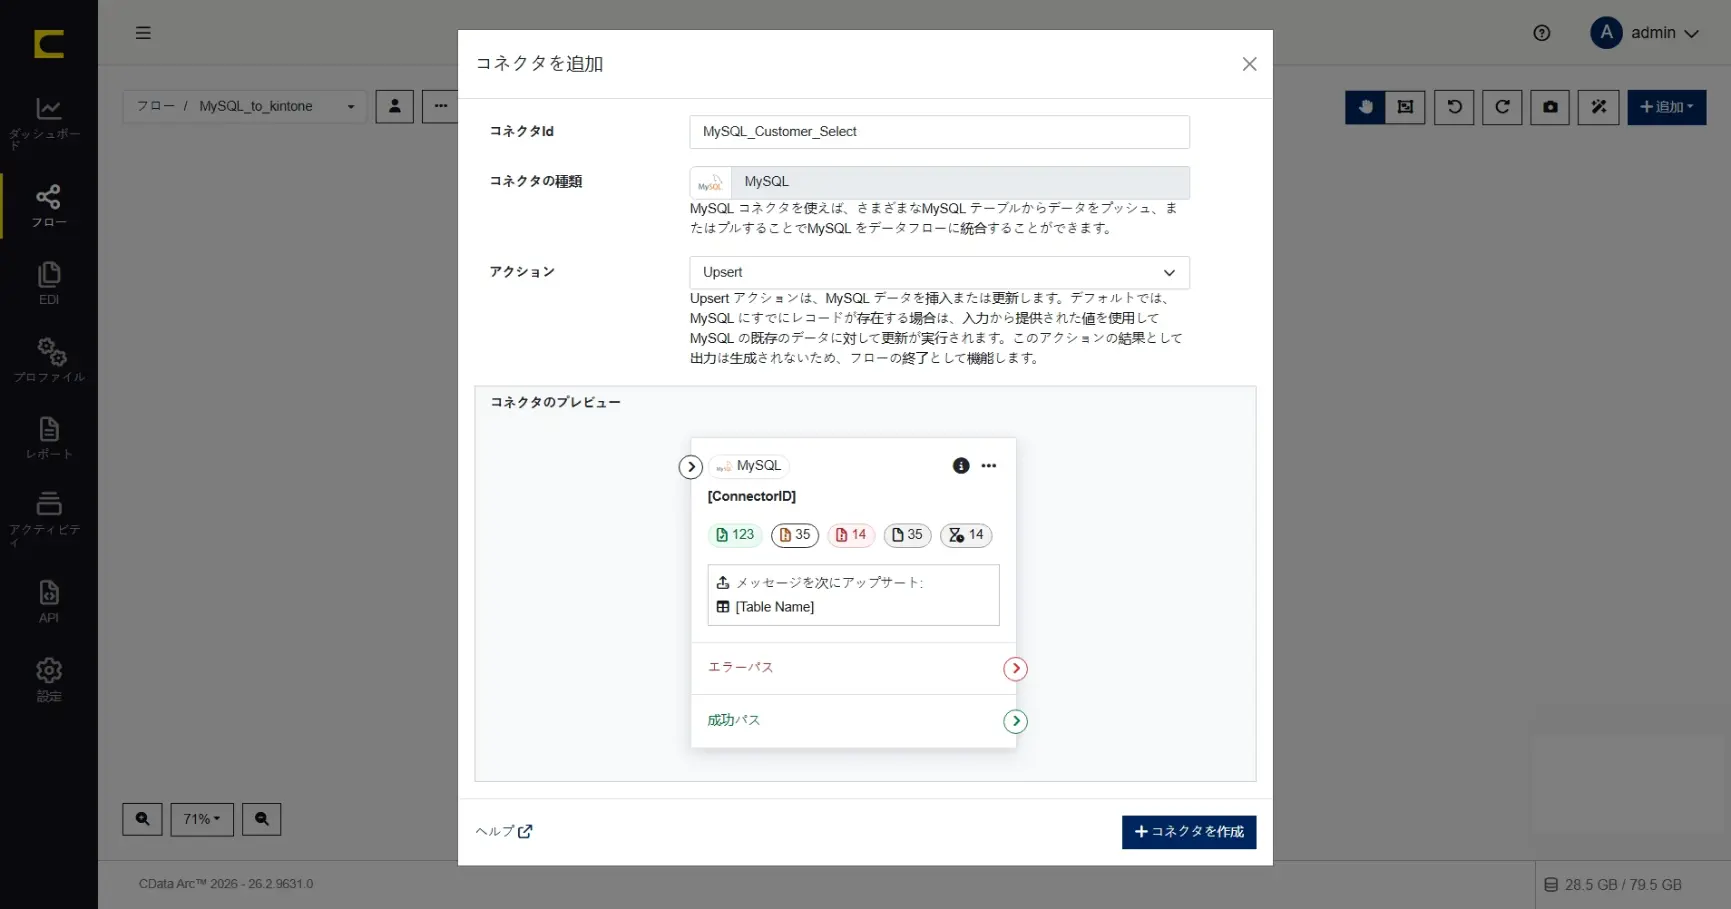This screenshot has height=909, width=1731.
Task: Open the プロファイル sidebar section
Action: click(49, 361)
